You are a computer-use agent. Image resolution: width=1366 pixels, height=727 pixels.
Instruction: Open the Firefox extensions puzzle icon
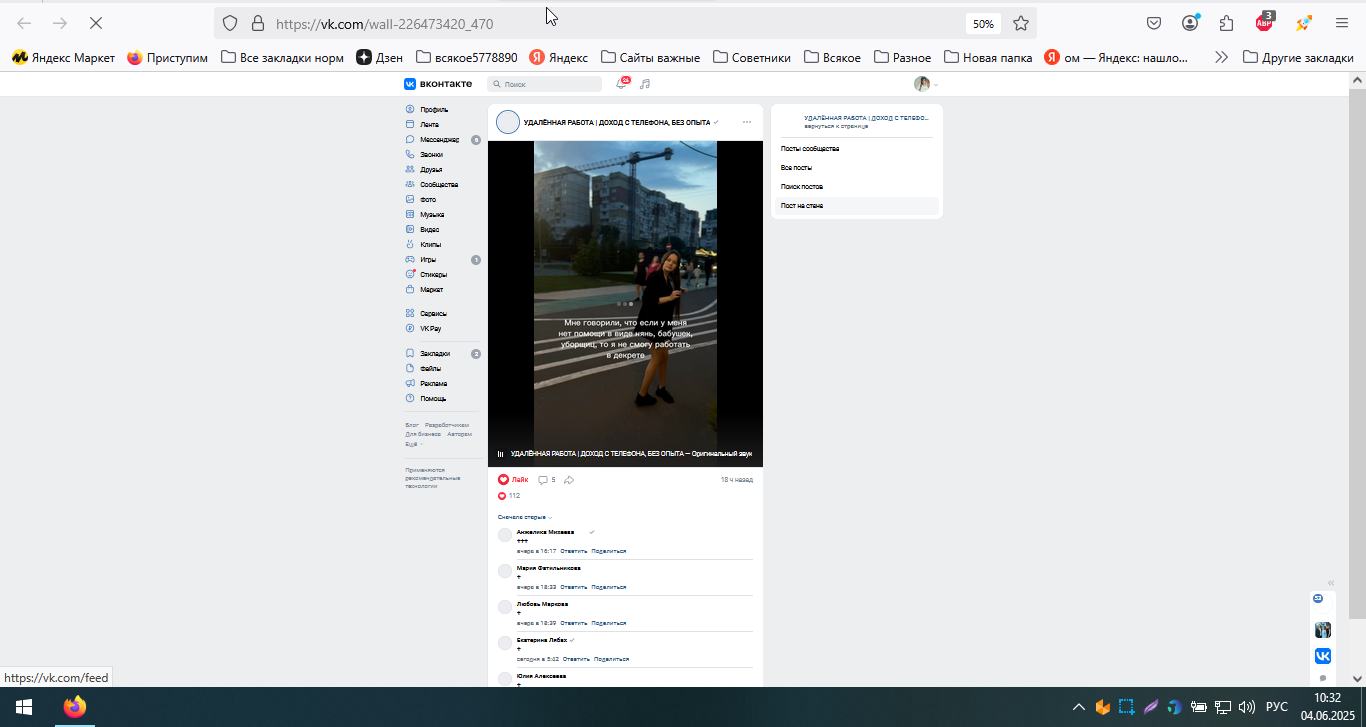(x=1226, y=23)
